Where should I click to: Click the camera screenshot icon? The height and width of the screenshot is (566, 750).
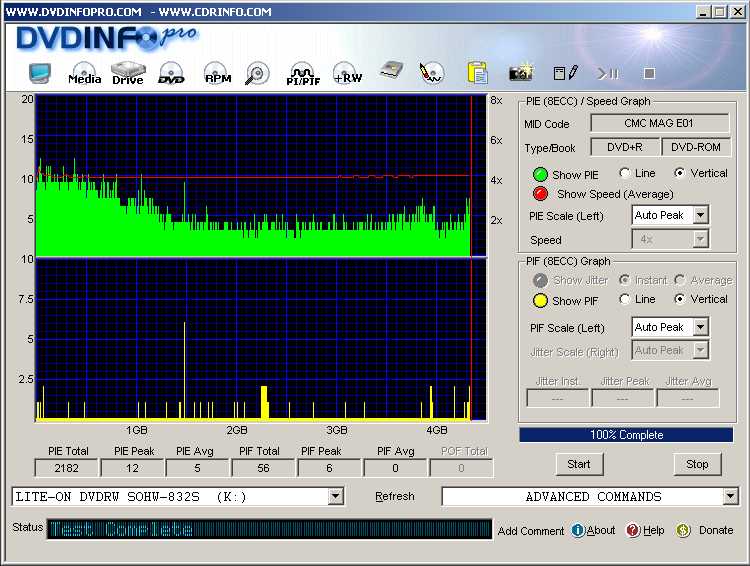coord(520,73)
